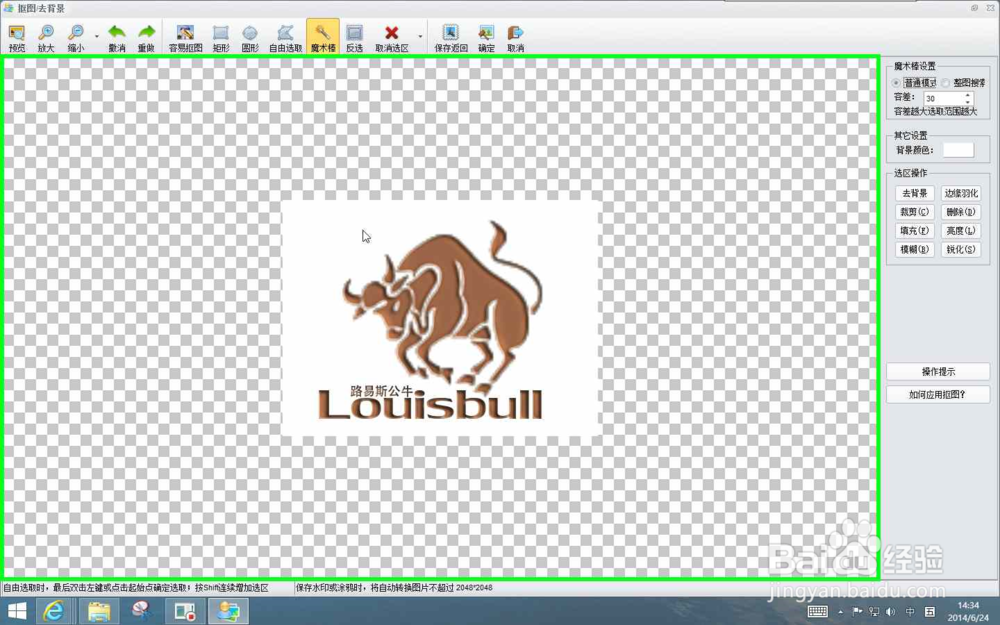
Task: Undo with the 撤消 green arrow
Action: click(x=117, y=38)
